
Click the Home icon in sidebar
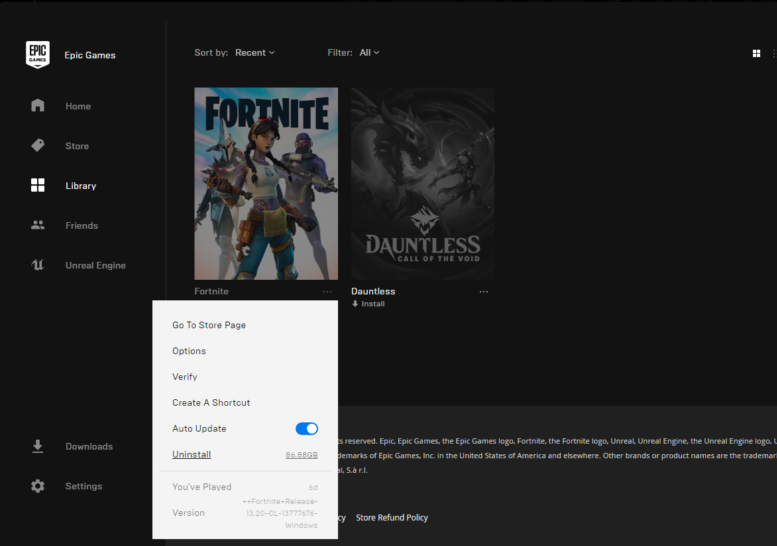tap(38, 106)
